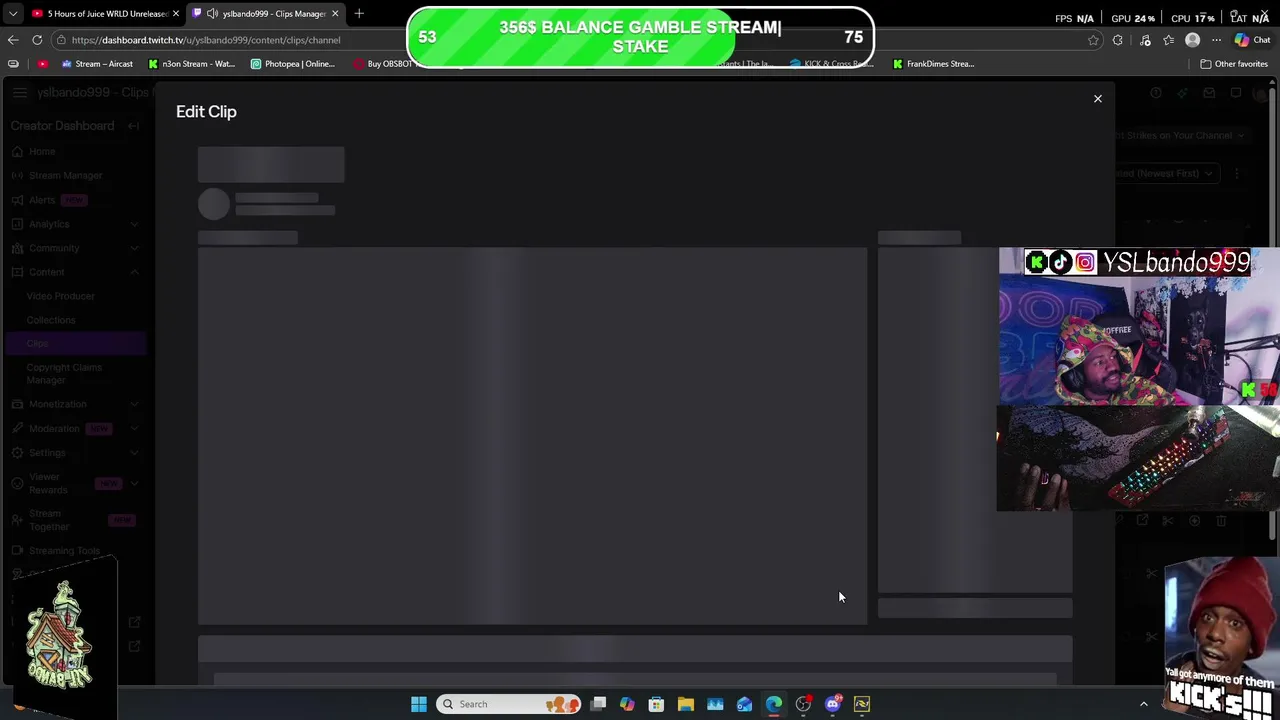Close the Juice WRLD YouTube tab
This screenshot has height=720, width=1280.
click(x=176, y=14)
